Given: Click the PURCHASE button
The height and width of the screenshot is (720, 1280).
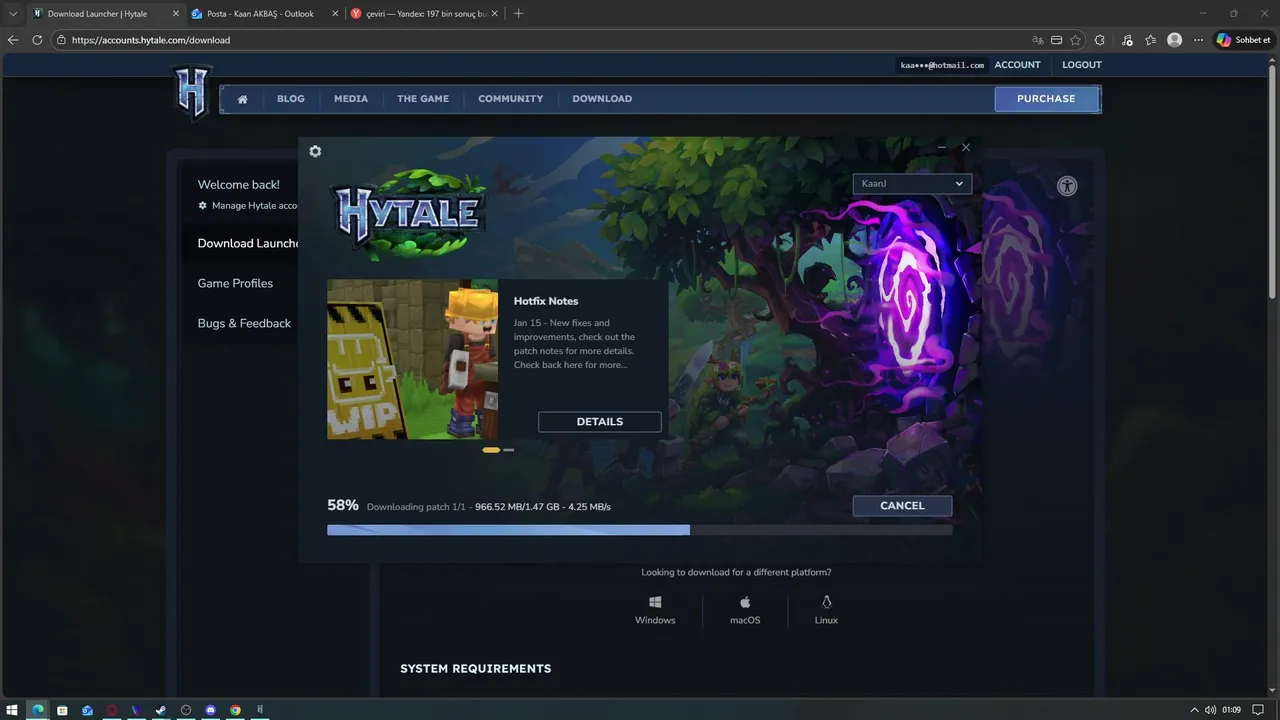Looking at the screenshot, I should [1046, 99].
